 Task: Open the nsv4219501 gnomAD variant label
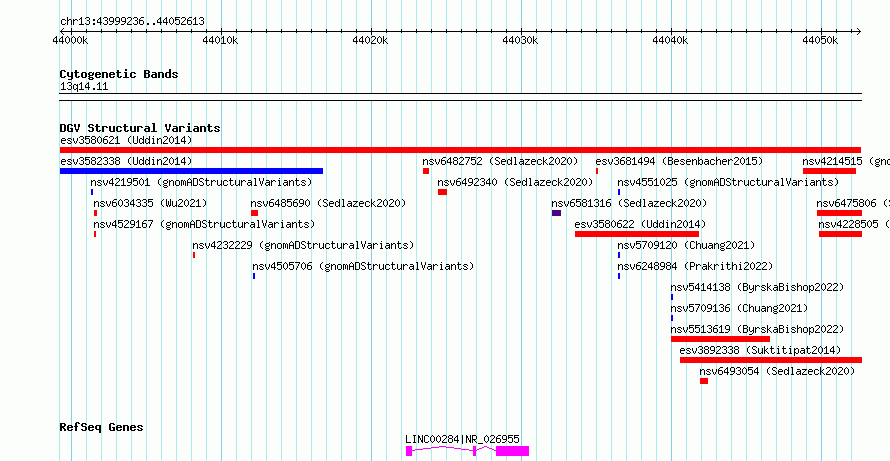pyautogui.click(x=201, y=182)
